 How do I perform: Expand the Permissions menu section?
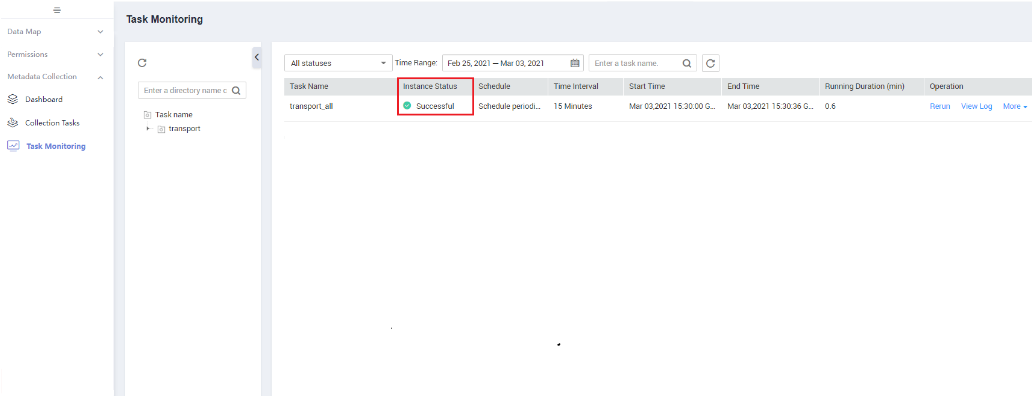click(x=56, y=54)
